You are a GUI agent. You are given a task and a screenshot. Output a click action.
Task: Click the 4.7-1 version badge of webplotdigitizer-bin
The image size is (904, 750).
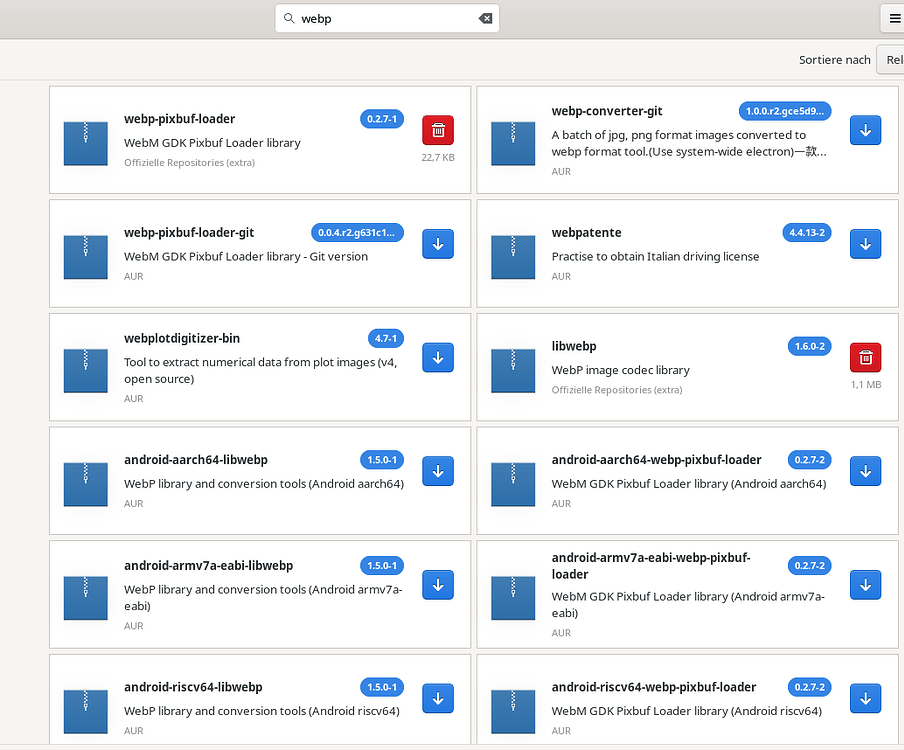pos(385,338)
